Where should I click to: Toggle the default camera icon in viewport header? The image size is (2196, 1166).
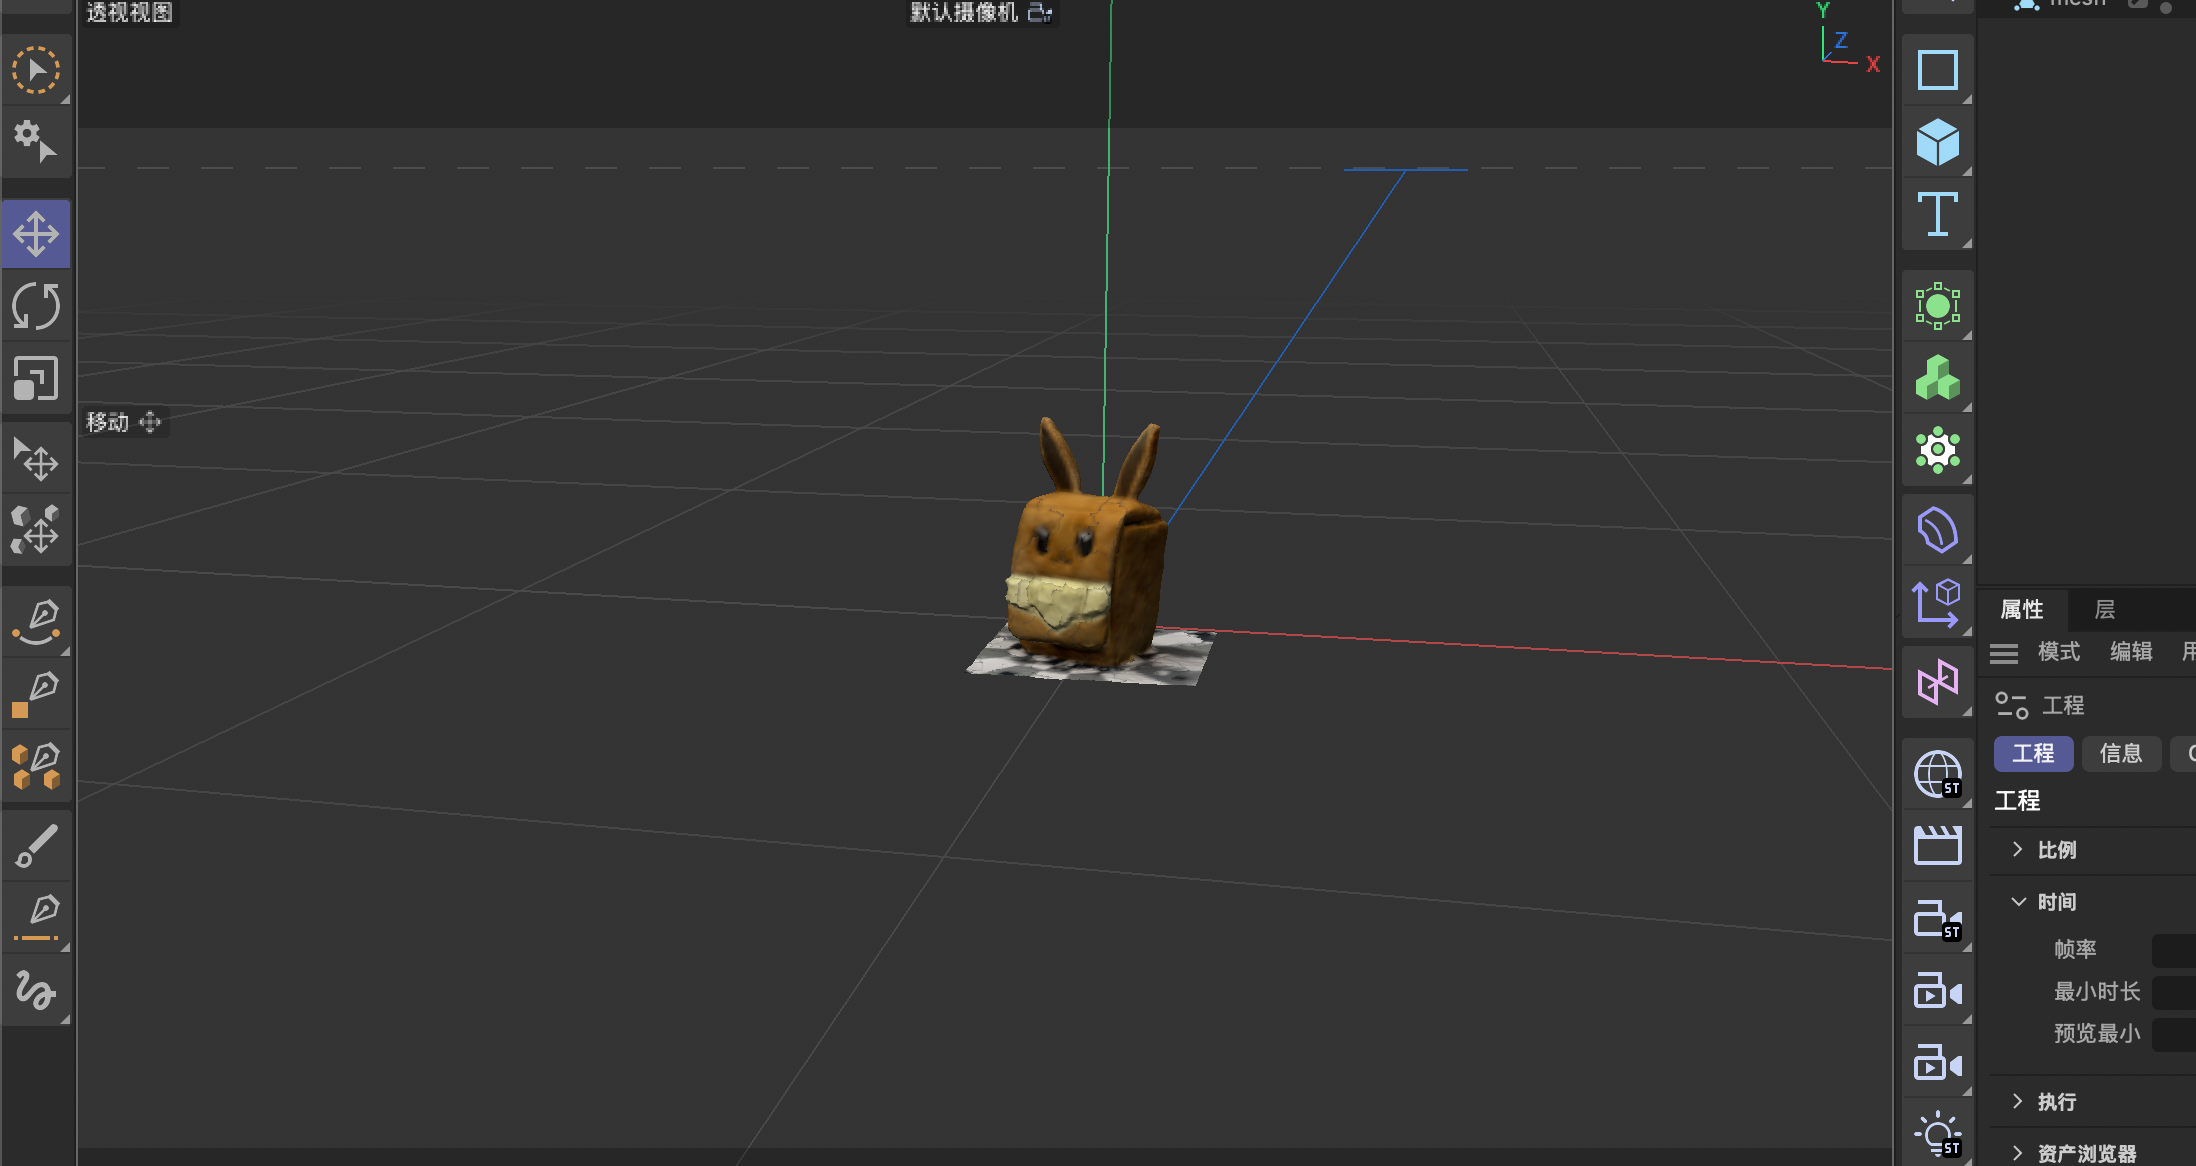click(x=1040, y=13)
